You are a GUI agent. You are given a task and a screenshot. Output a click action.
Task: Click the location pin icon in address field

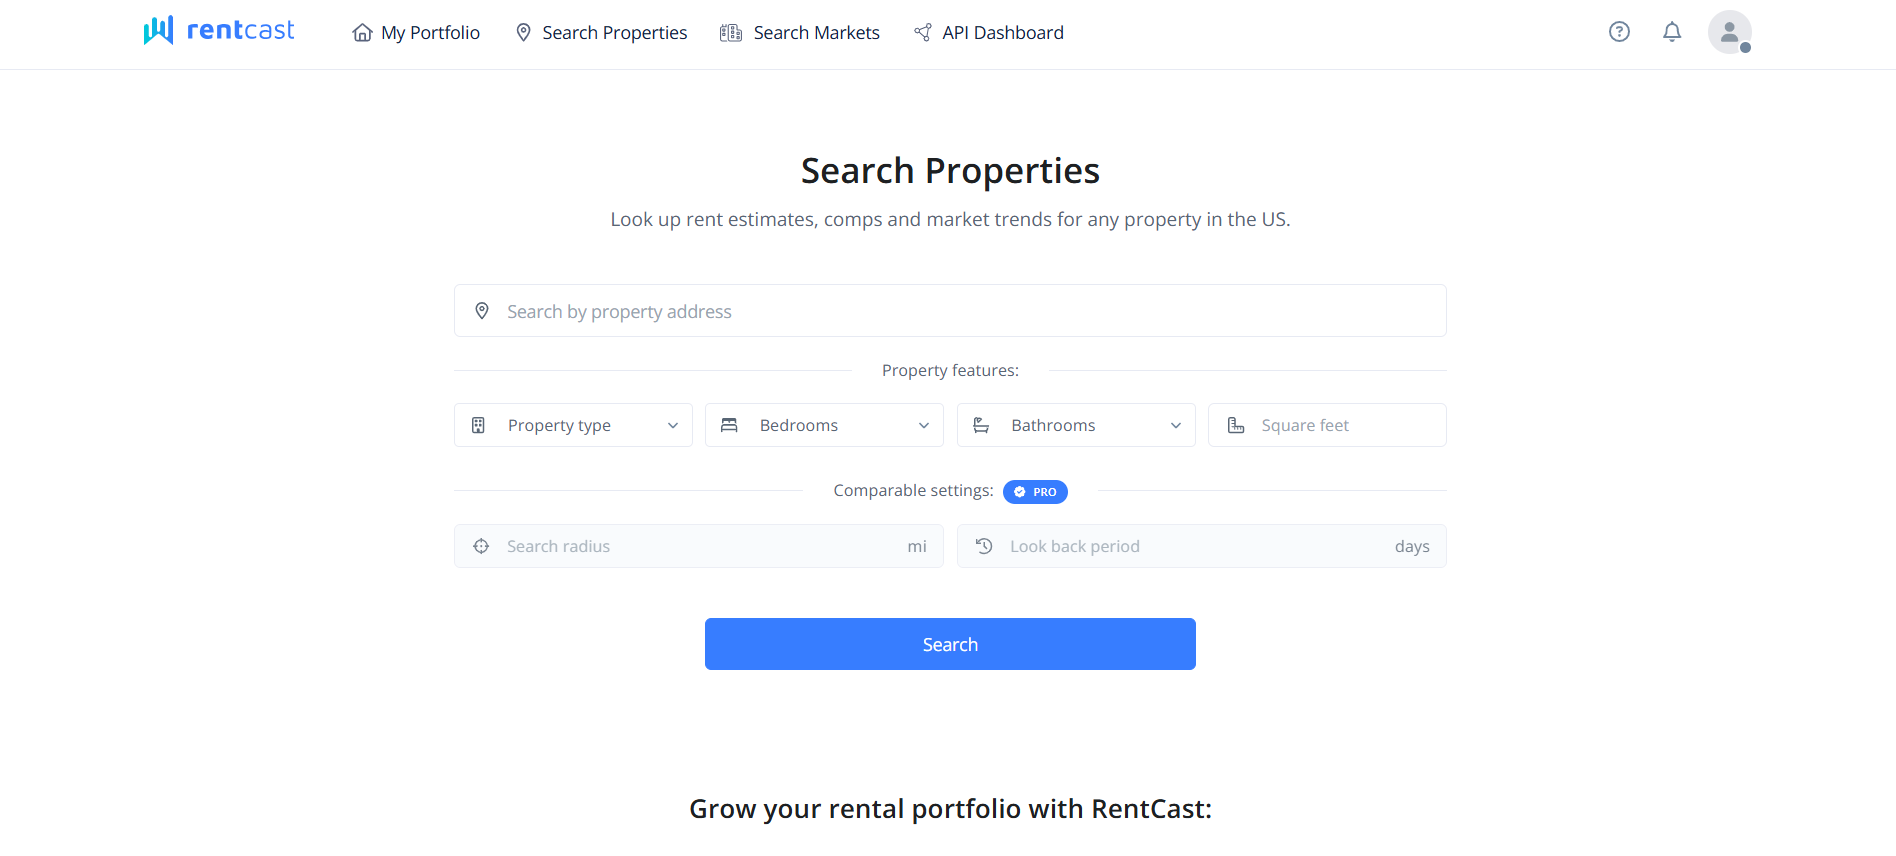tap(482, 310)
